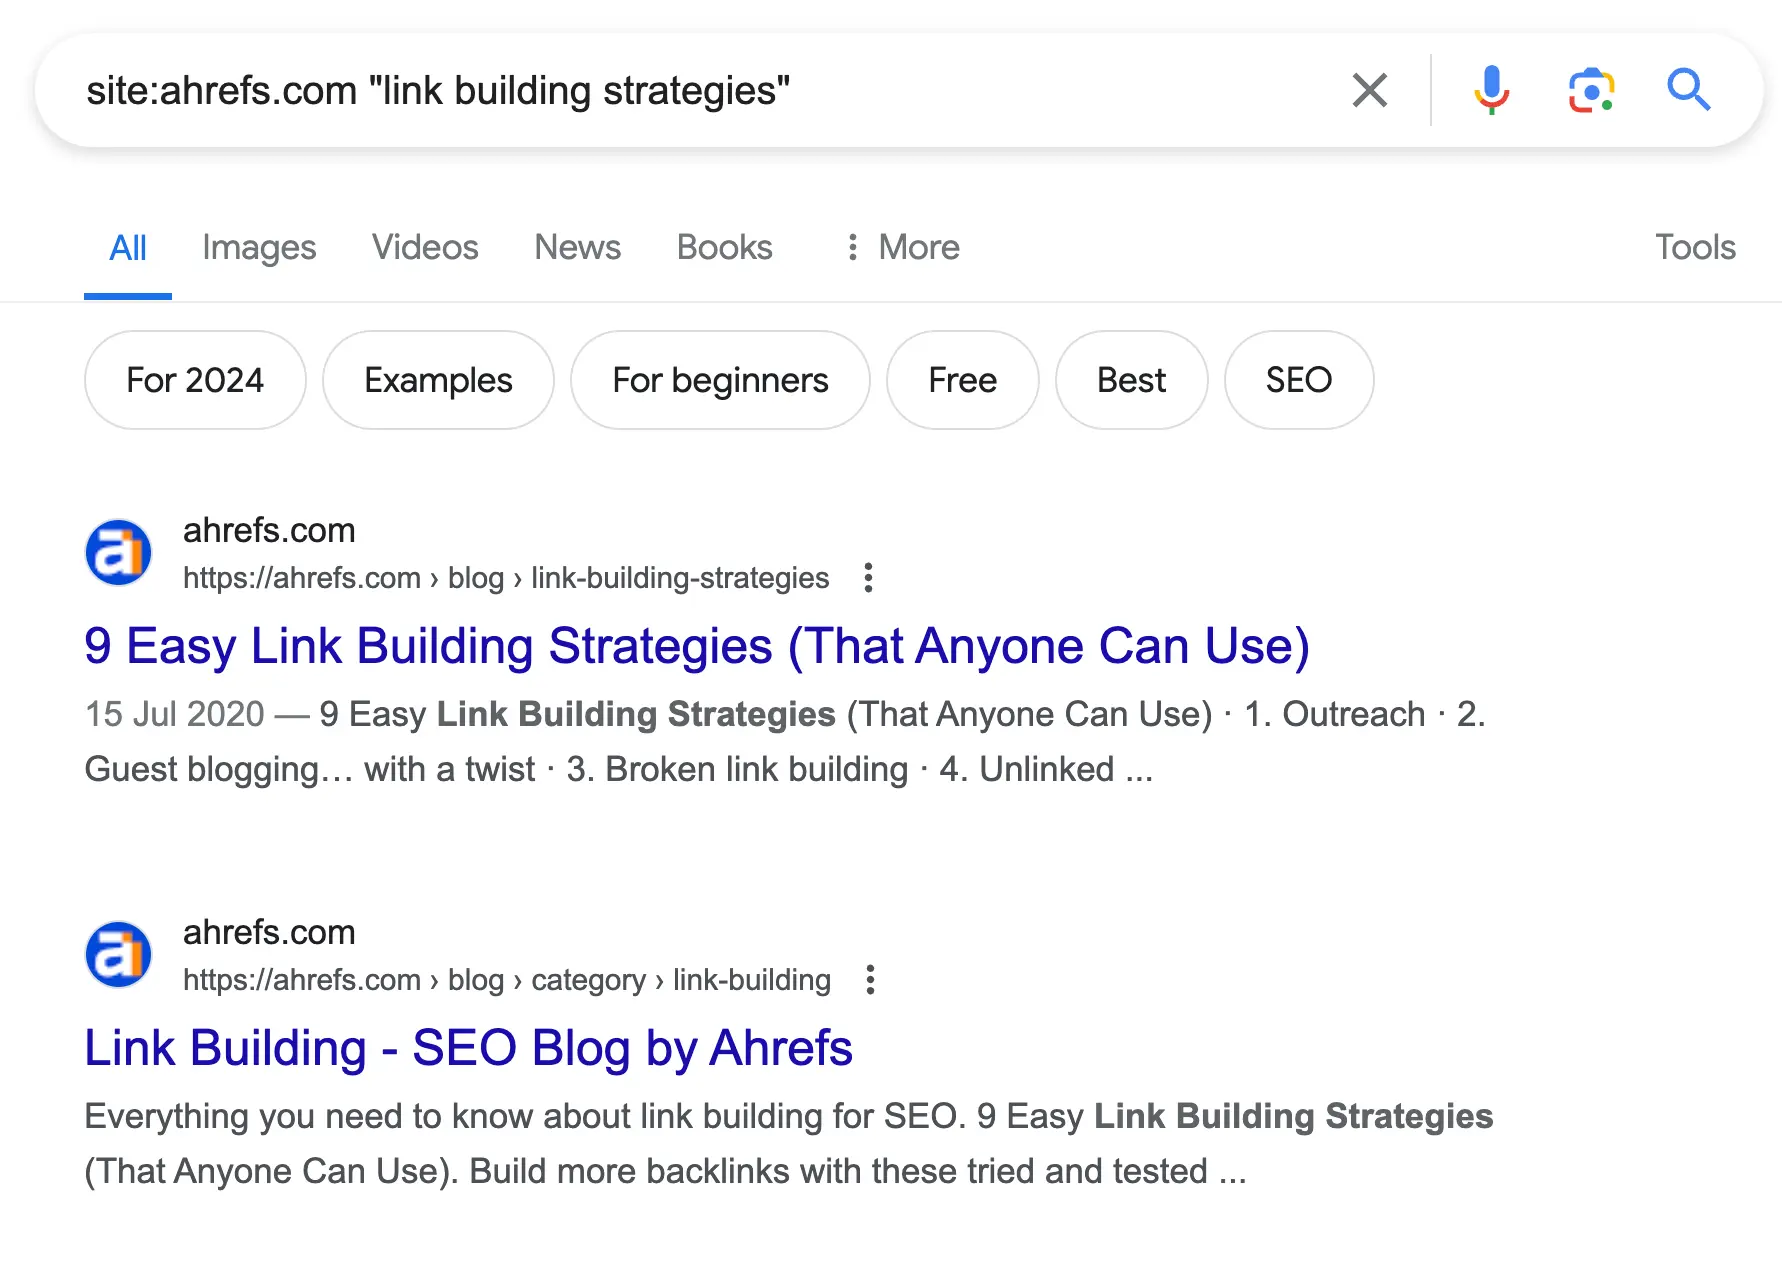Select the "For beginners" suggestion chip
Image resolution: width=1782 pixels, height=1264 pixels.
[720, 380]
